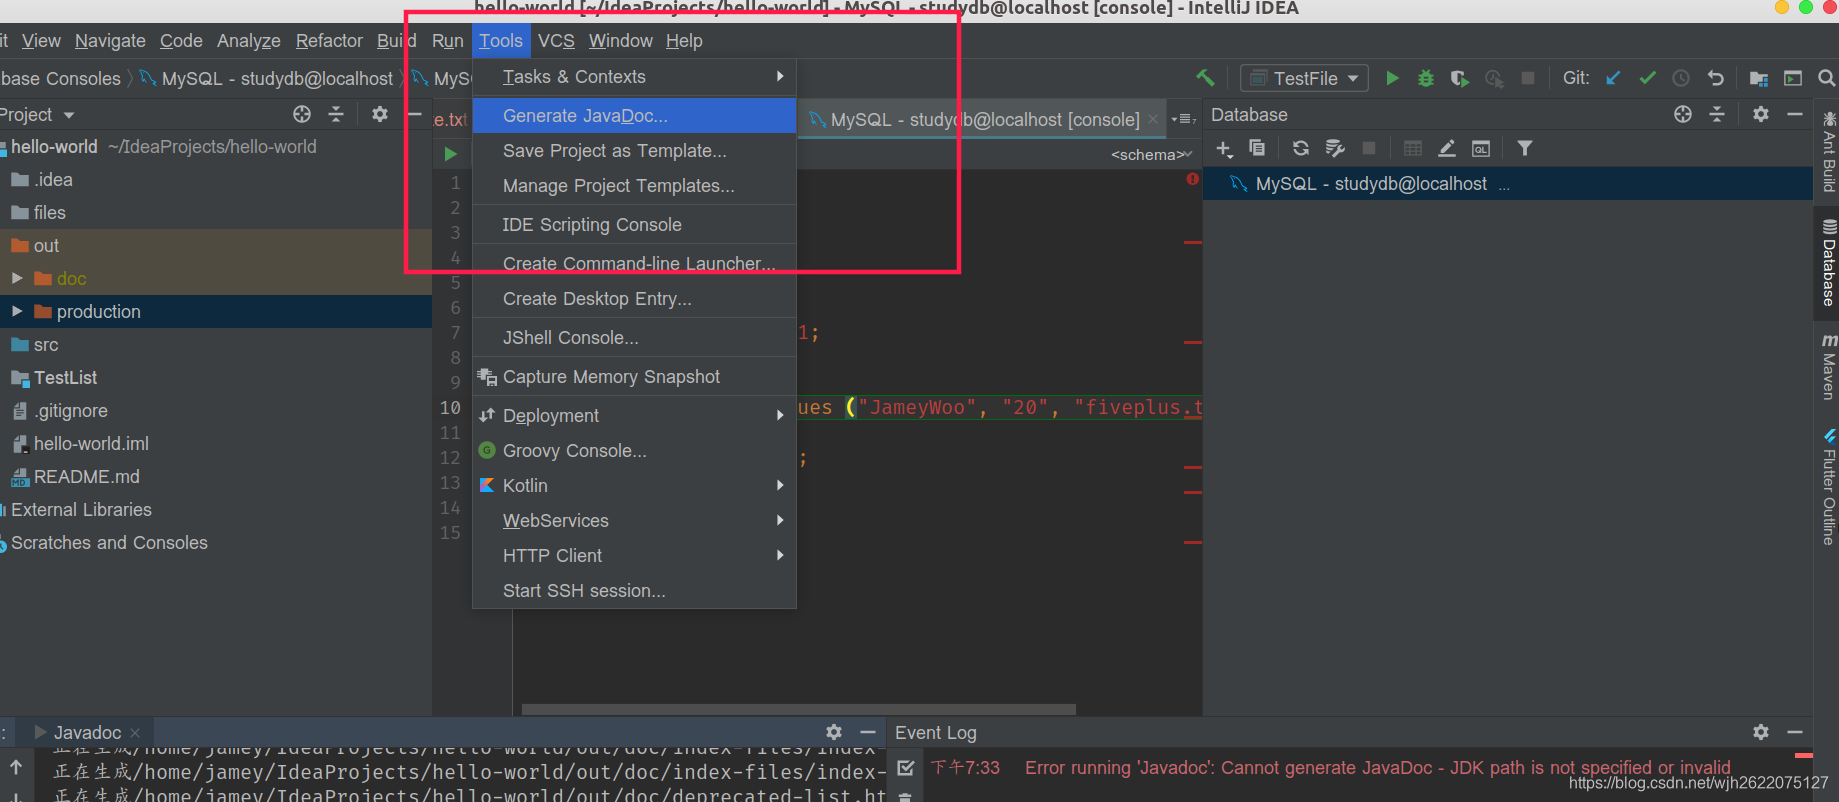
Task: Open data source properties icon
Action: 1335,148
